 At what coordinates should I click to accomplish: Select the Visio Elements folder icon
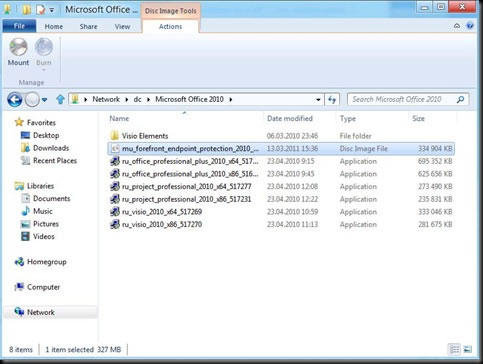[115, 136]
